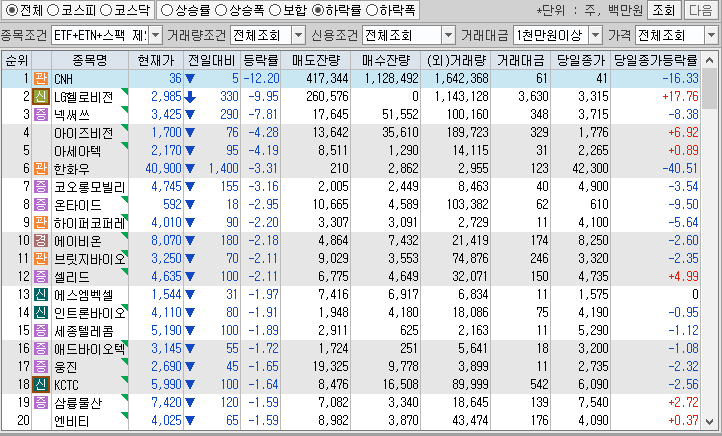The width and height of the screenshot is (722, 436).
Task: Sort by 당일종가등락률 column header
Action: click(x=656, y=60)
